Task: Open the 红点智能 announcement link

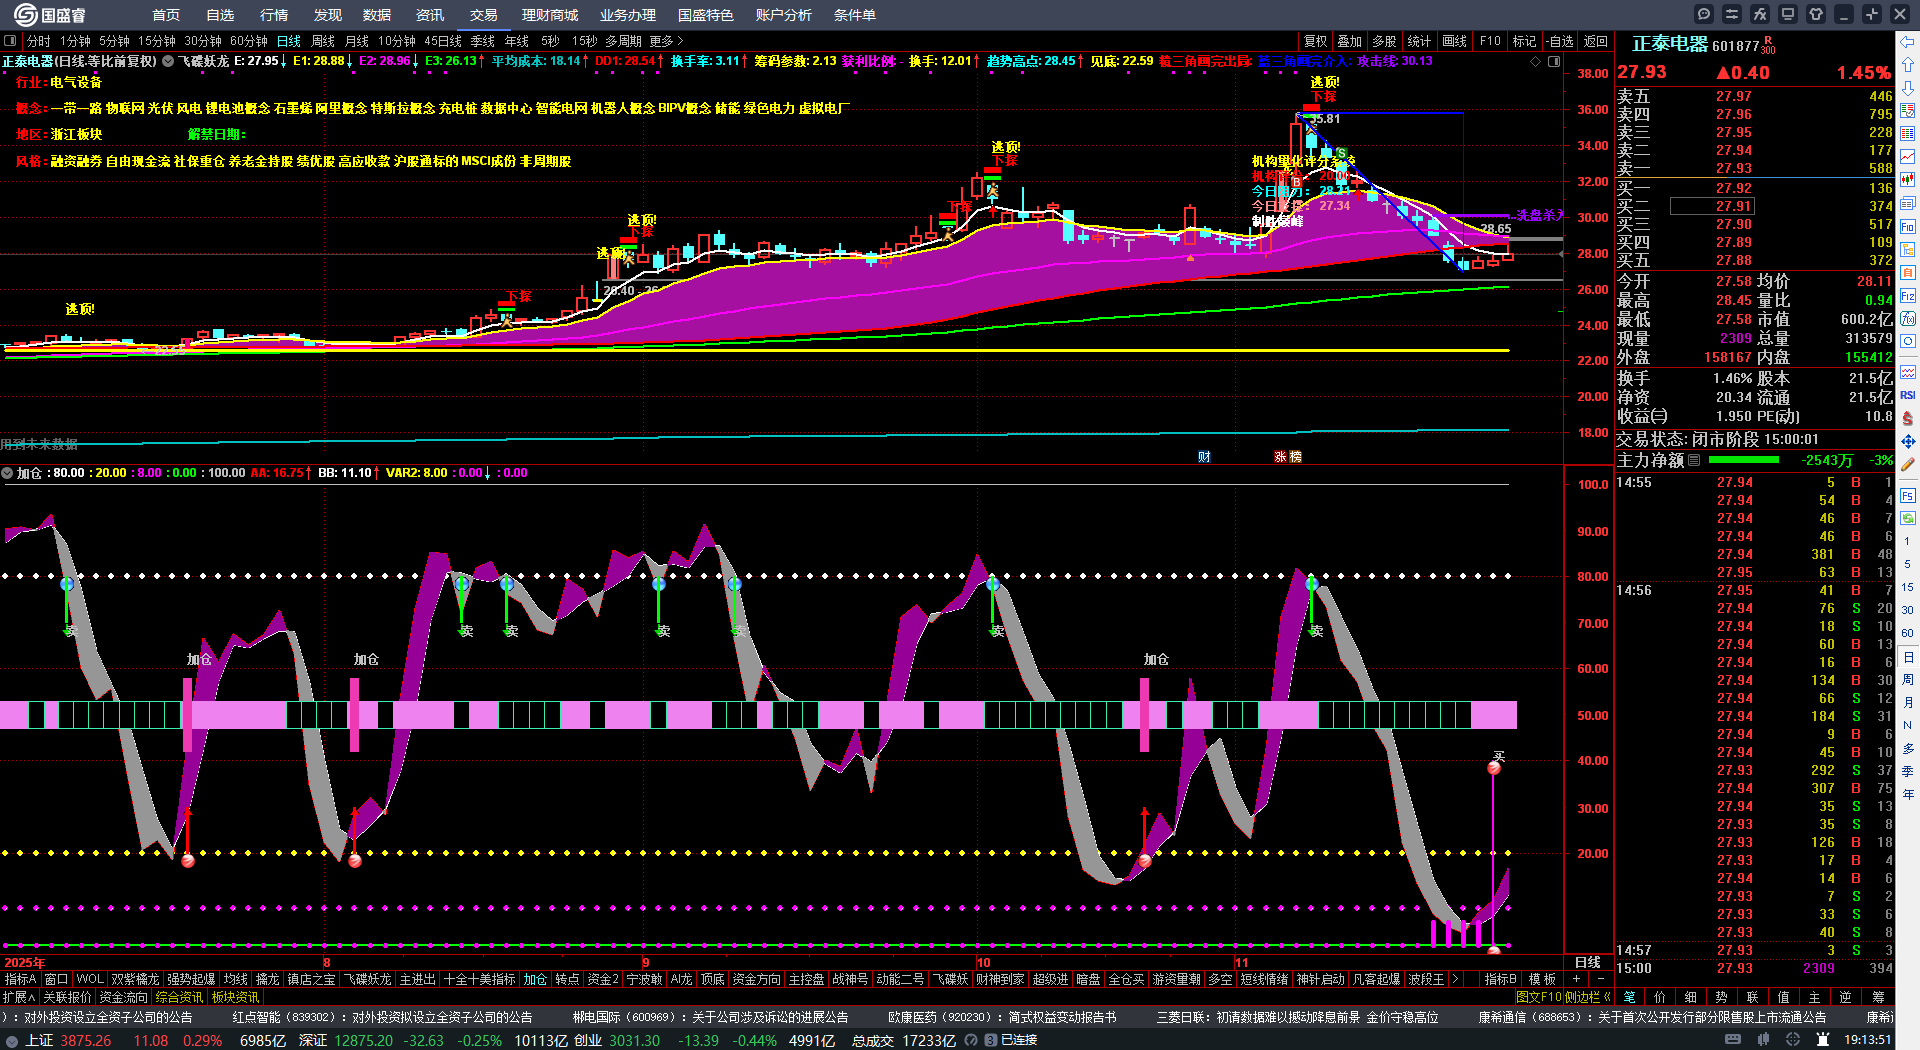Action: click(382, 1017)
